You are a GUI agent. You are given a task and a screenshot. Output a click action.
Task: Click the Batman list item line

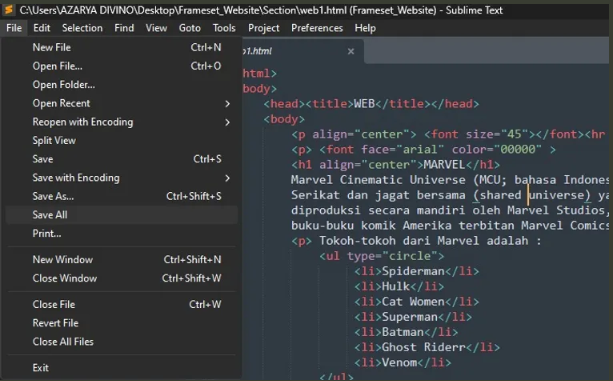coord(406,332)
